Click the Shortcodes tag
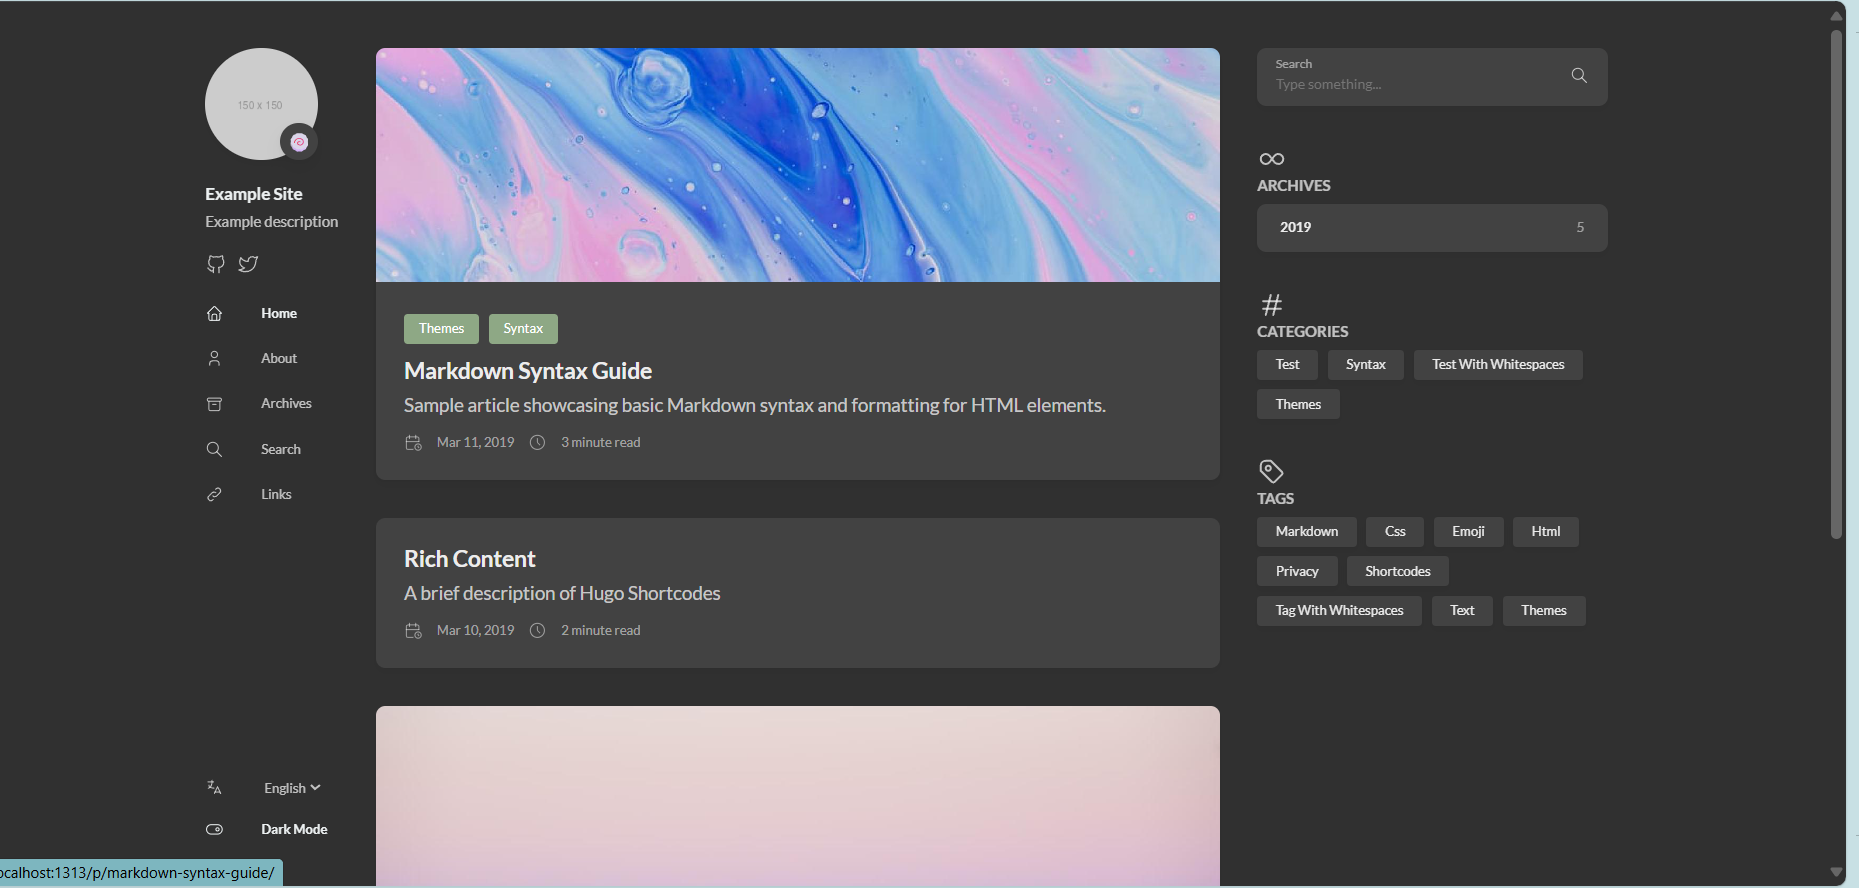The width and height of the screenshot is (1859, 888). (1397, 571)
